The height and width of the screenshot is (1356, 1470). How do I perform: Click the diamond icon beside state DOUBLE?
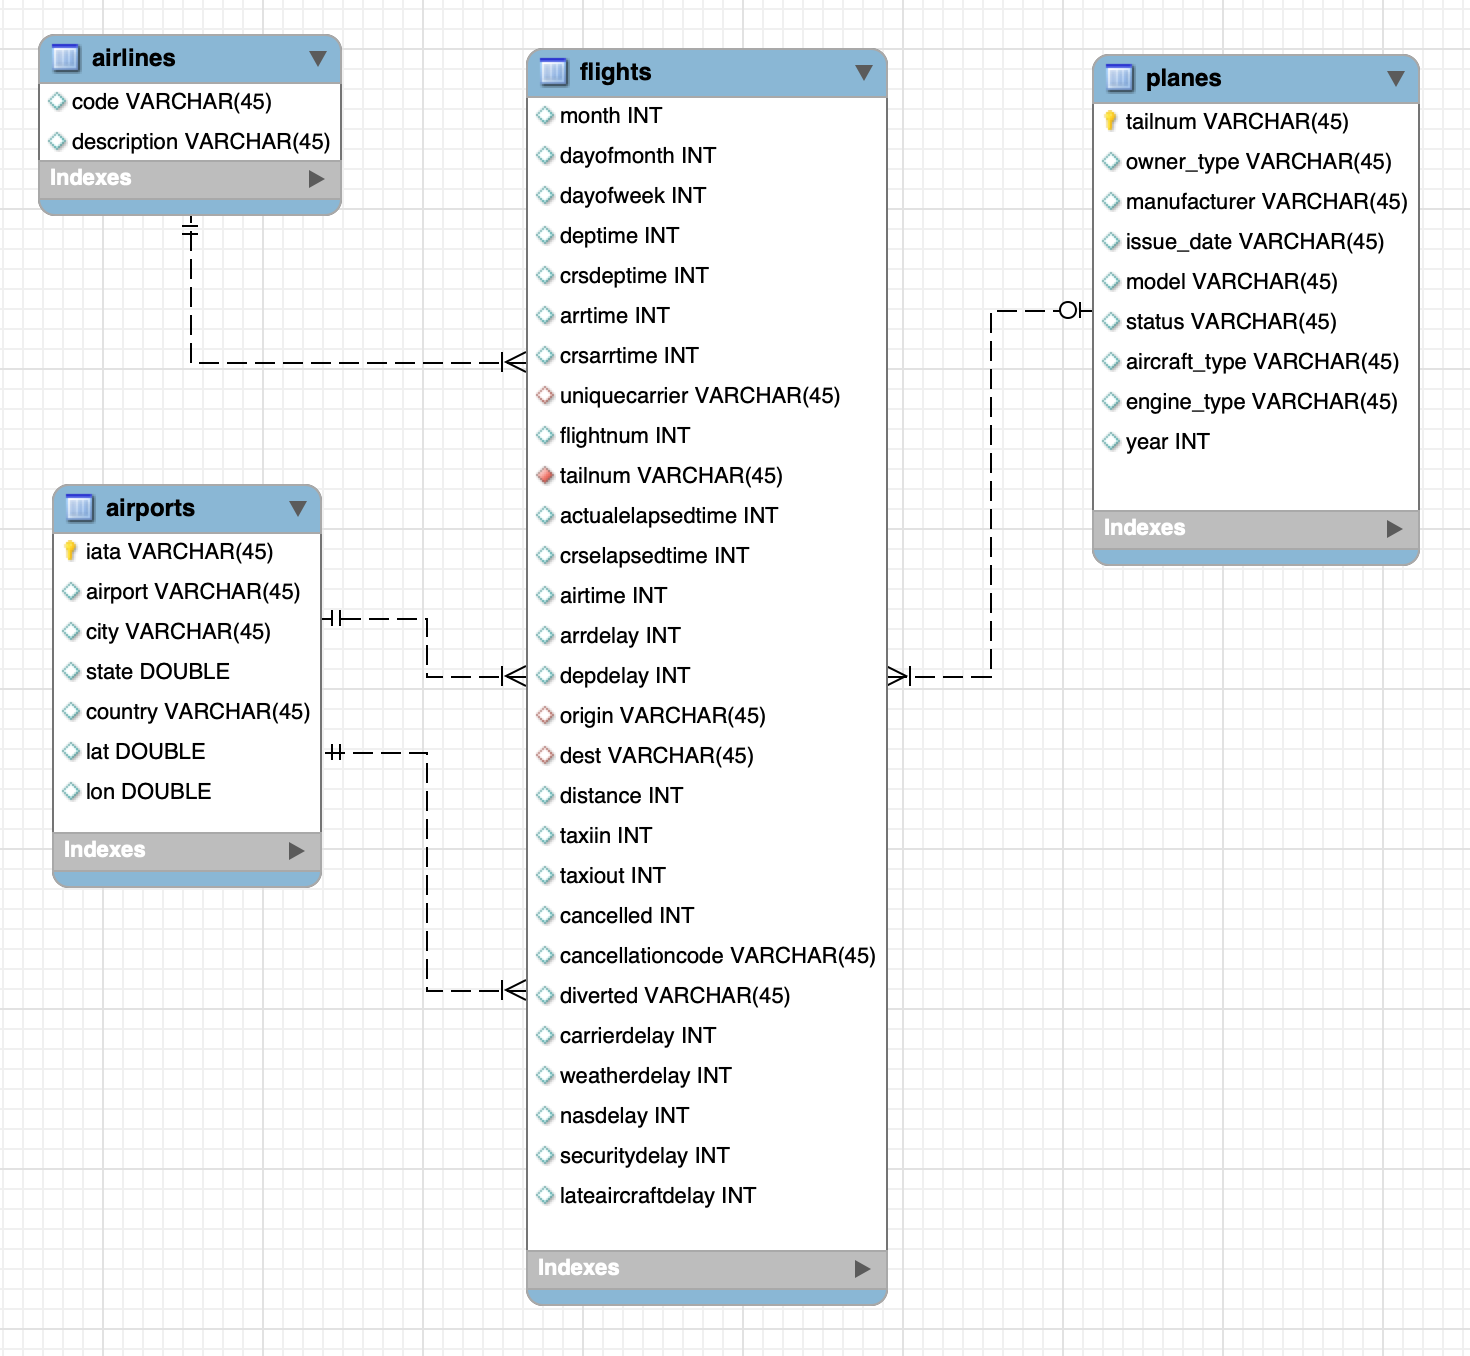pos(71,671)
